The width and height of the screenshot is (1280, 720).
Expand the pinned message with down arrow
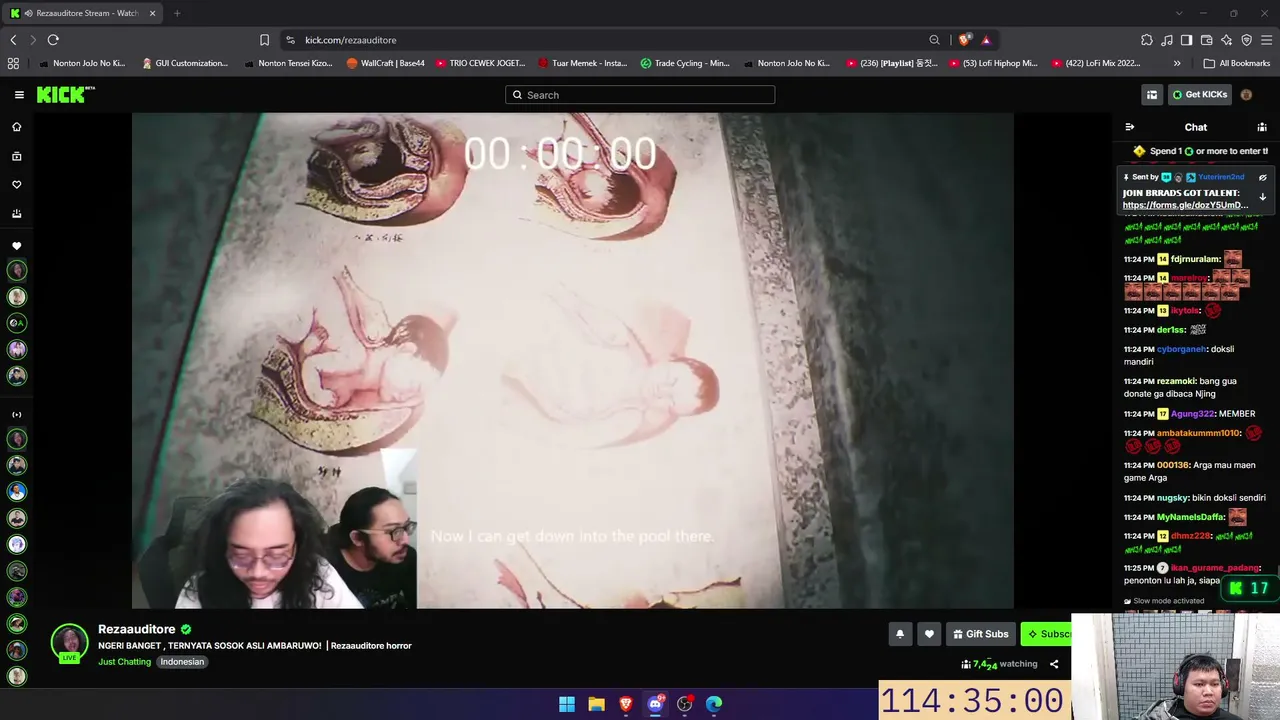pyautogui.click(x=1262, y=197)
